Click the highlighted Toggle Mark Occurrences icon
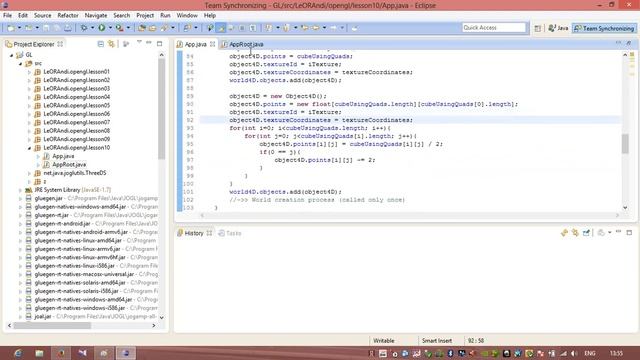The height and width of the screenshot is (360, 640). (221, 28)
